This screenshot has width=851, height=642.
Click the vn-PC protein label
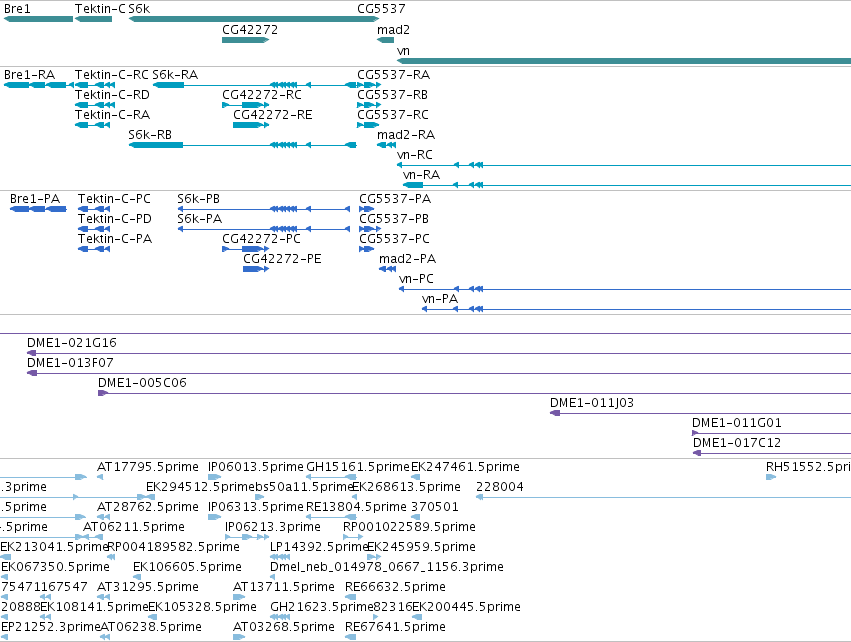(x=416, y=279)
